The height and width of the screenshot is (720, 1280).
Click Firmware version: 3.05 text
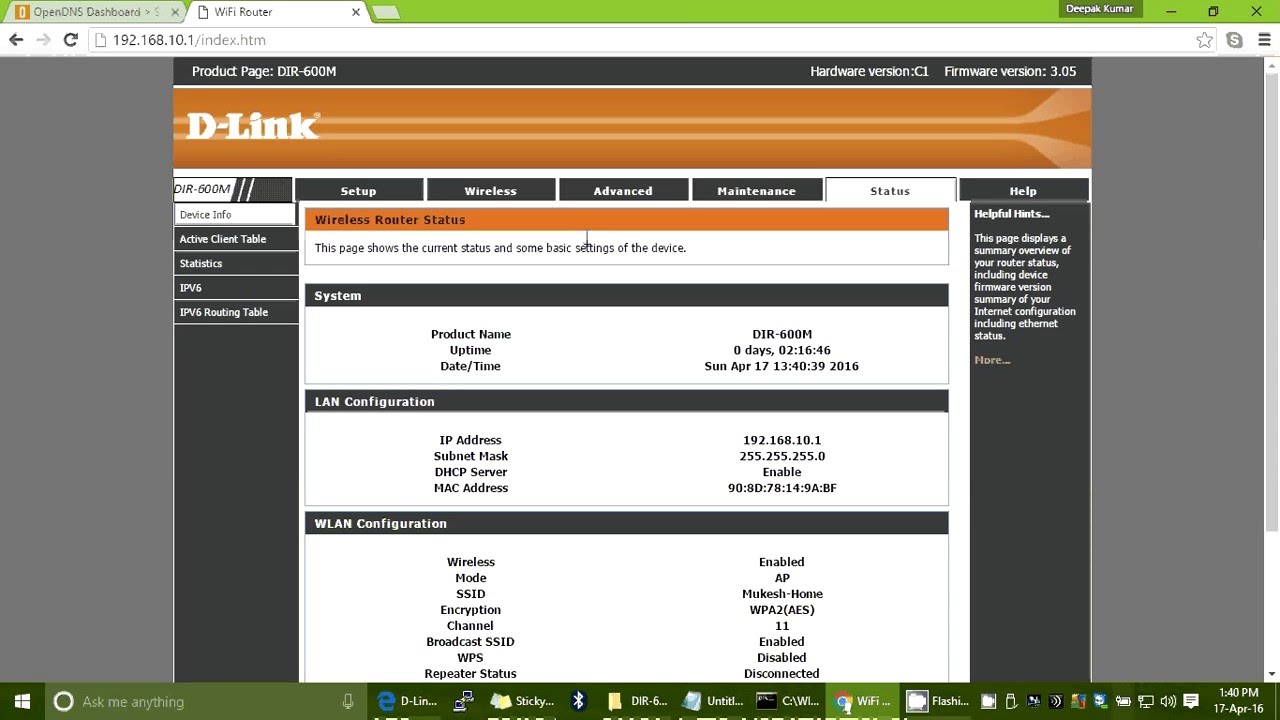pos(1010,71)
